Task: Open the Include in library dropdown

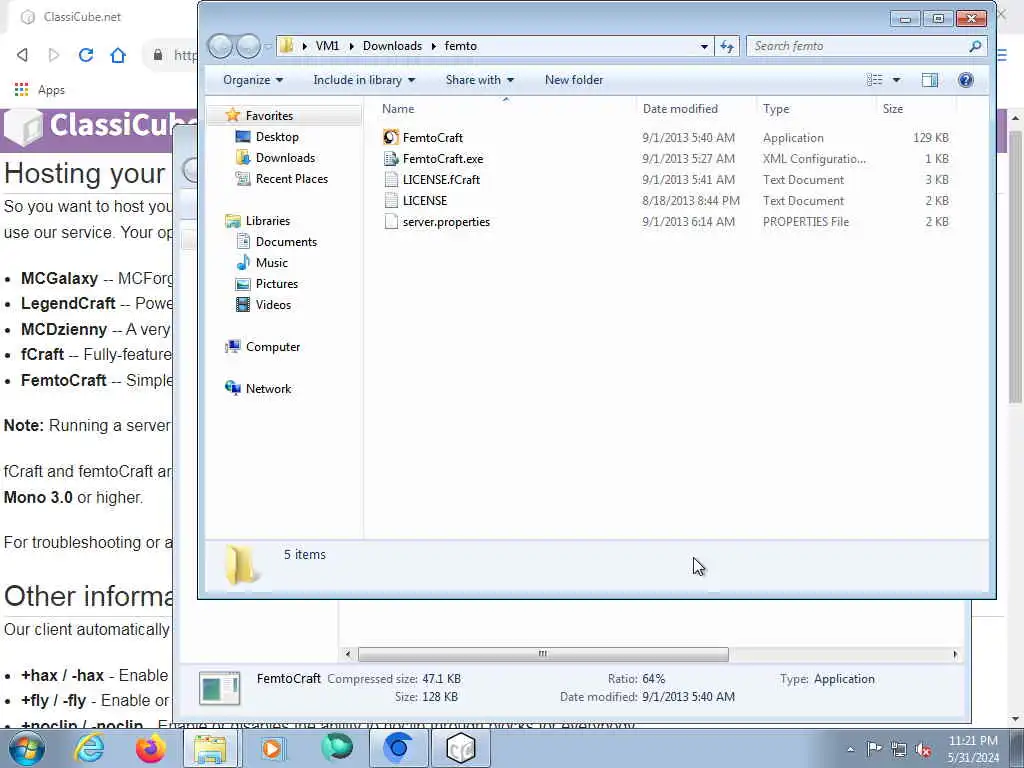Action: click(364, 80)
